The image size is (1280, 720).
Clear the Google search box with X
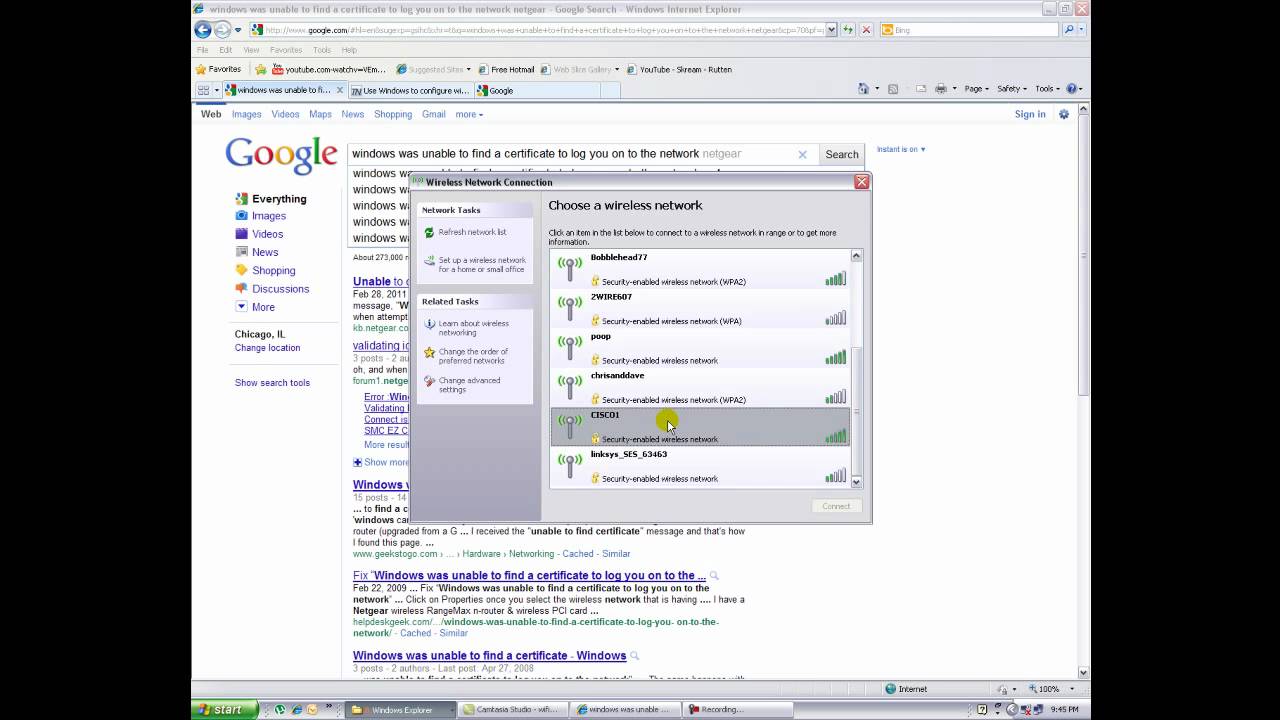802,154
